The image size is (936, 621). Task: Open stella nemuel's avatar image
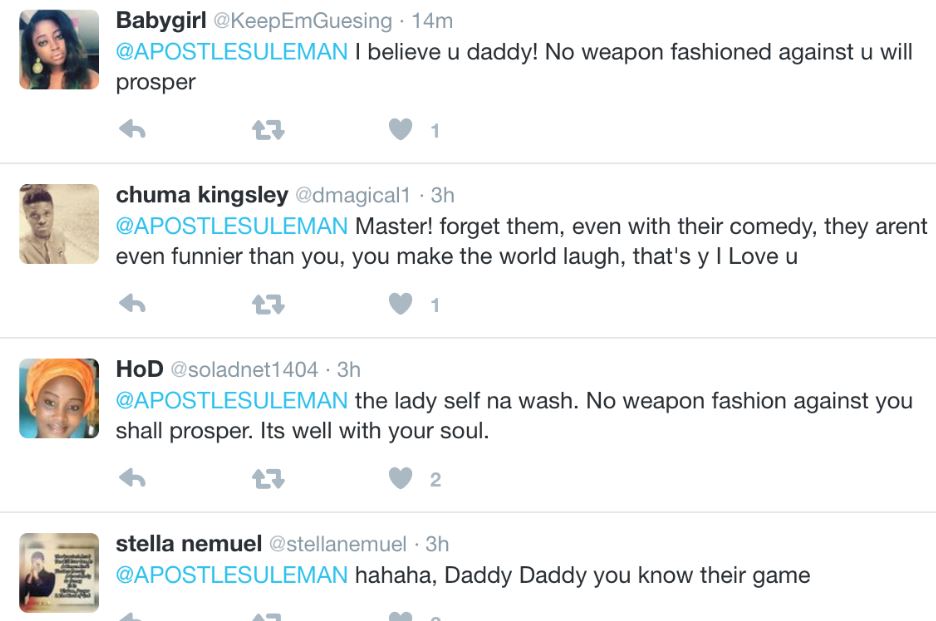click(59, 572)
